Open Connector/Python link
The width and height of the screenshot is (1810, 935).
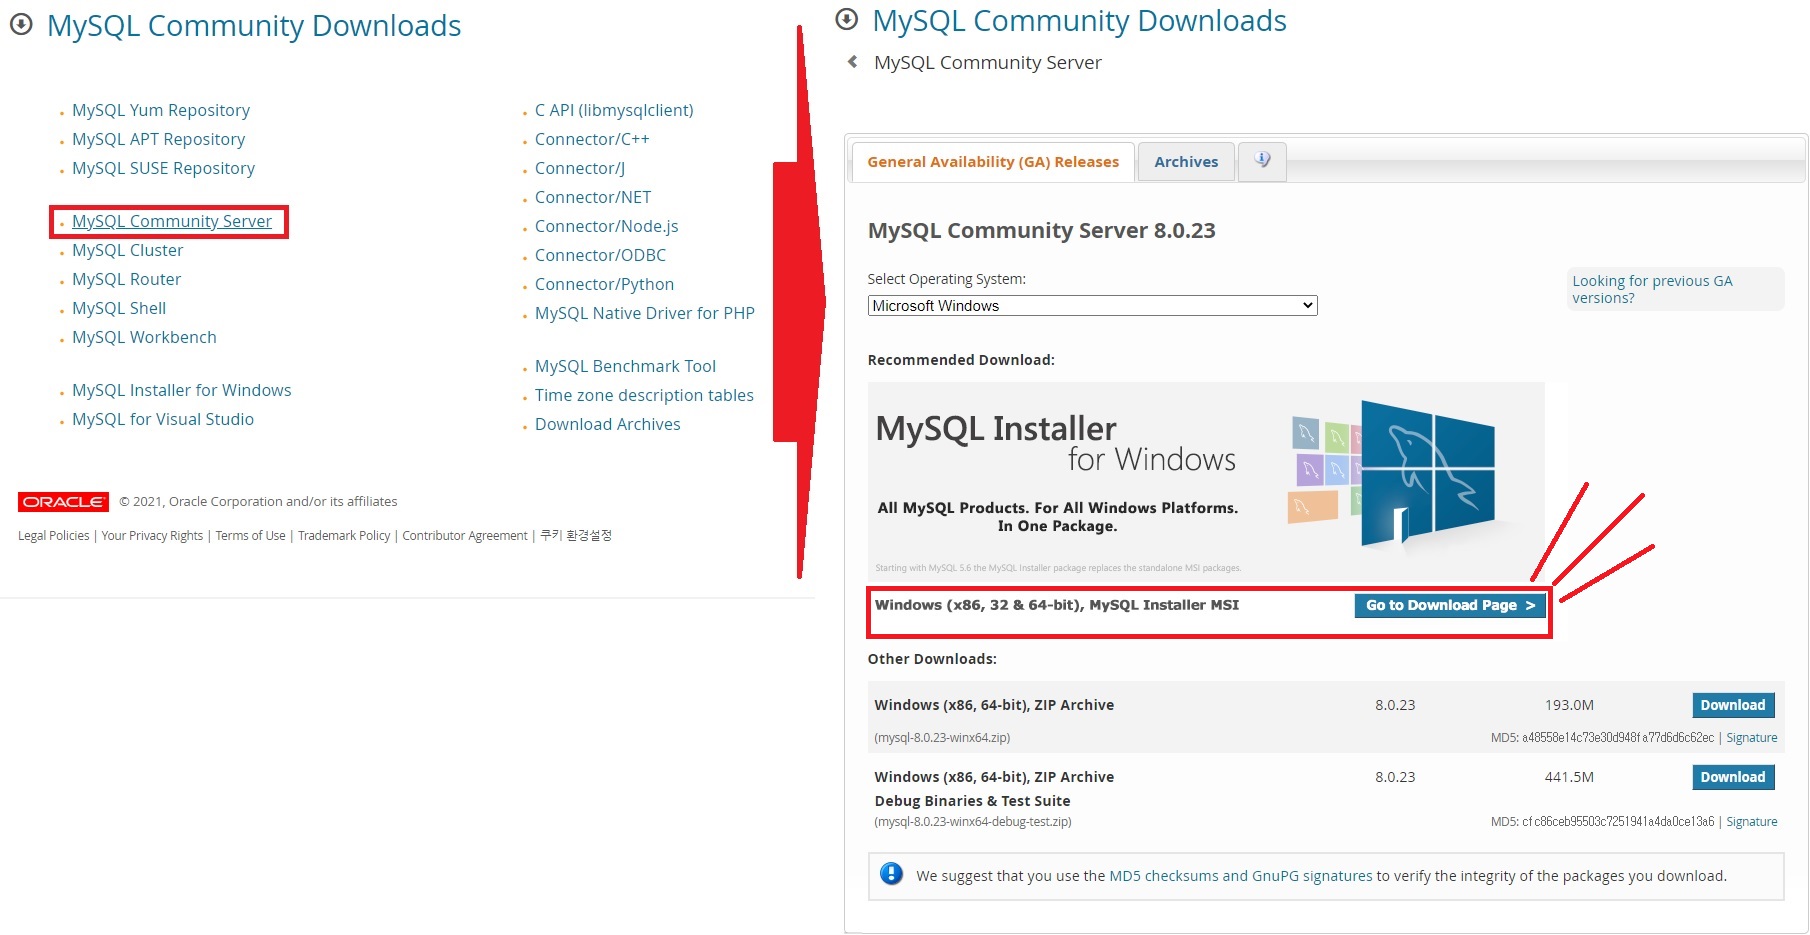coord(604,284)
